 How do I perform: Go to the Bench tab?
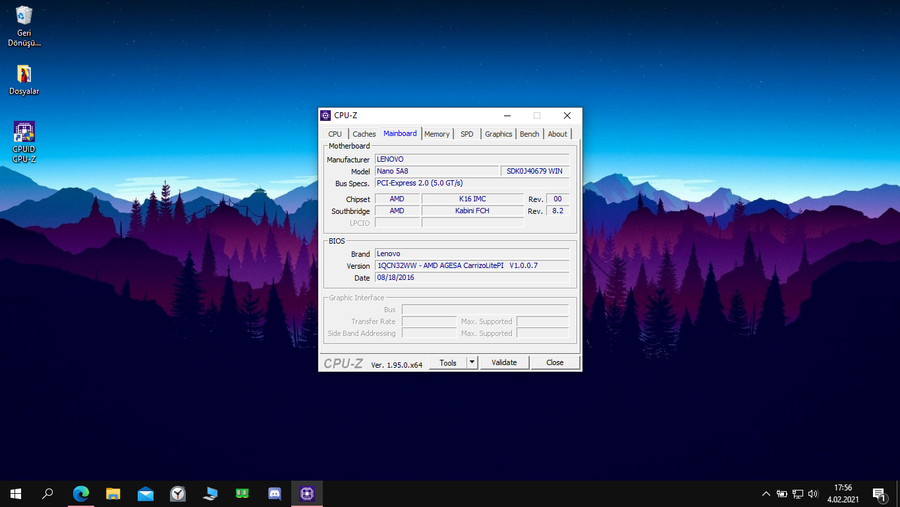(x=529, y=134)
